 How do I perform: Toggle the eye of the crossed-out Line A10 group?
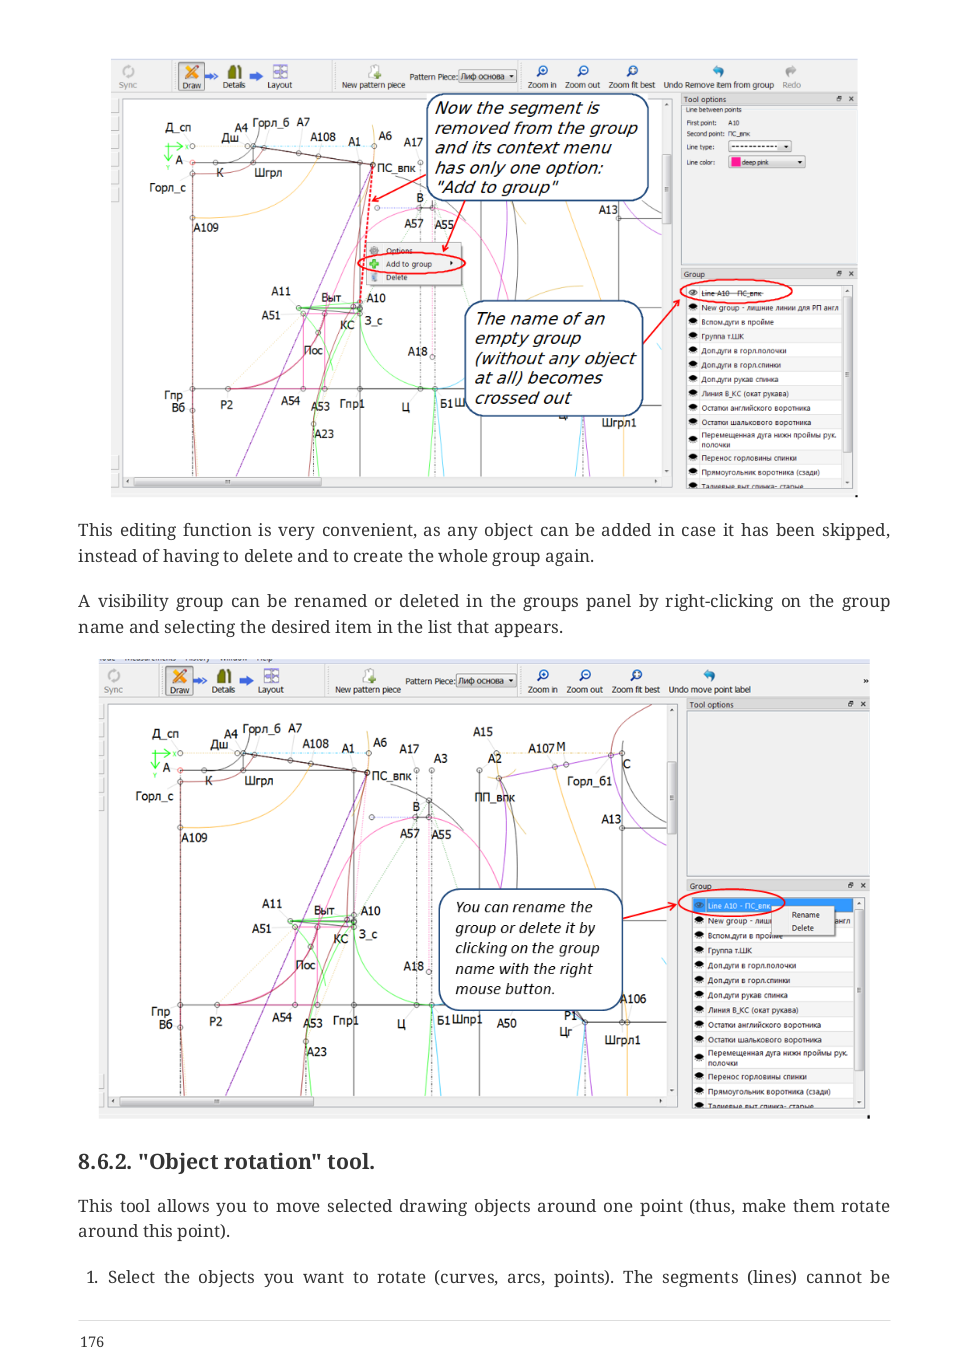pos(693,293)
